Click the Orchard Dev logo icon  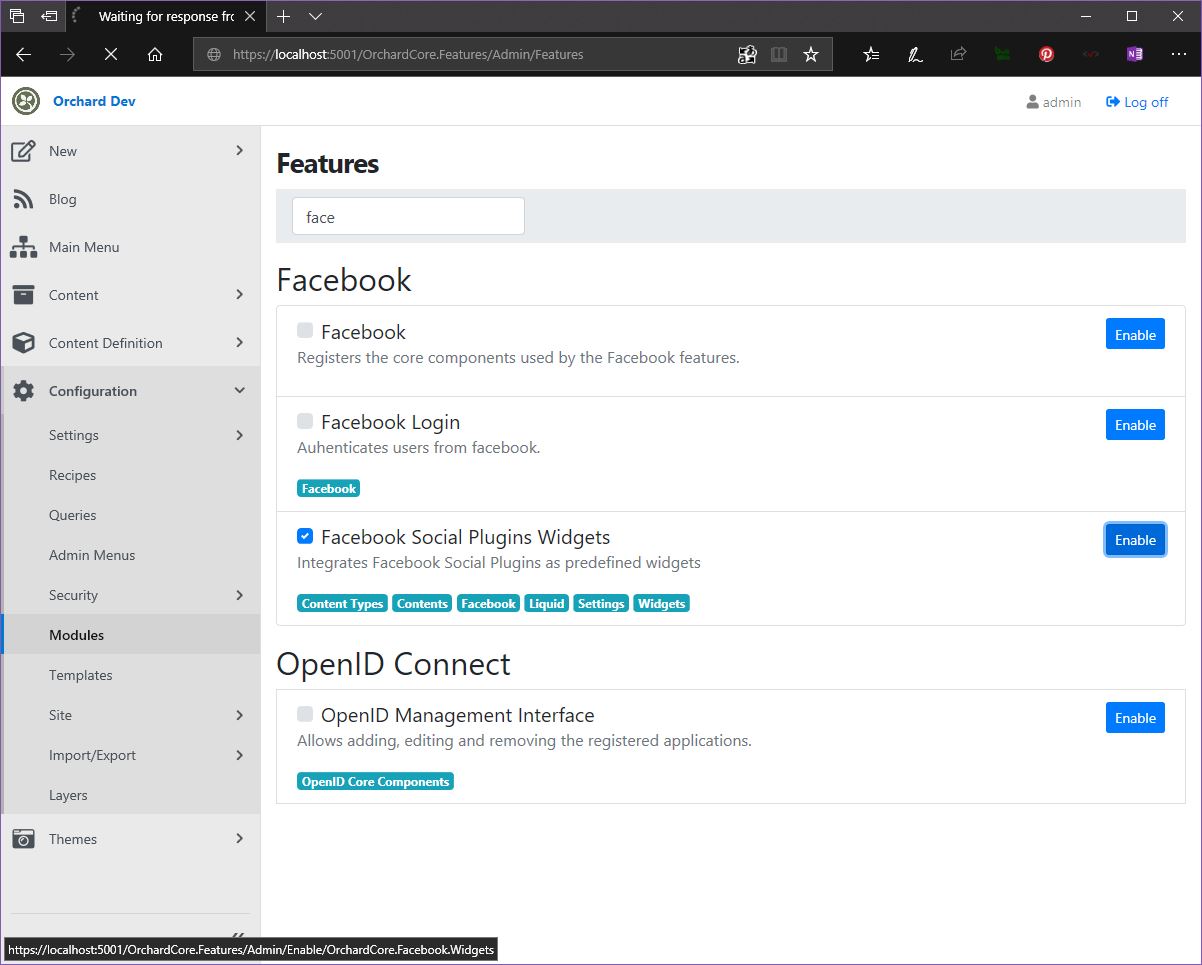coord(26,101)
